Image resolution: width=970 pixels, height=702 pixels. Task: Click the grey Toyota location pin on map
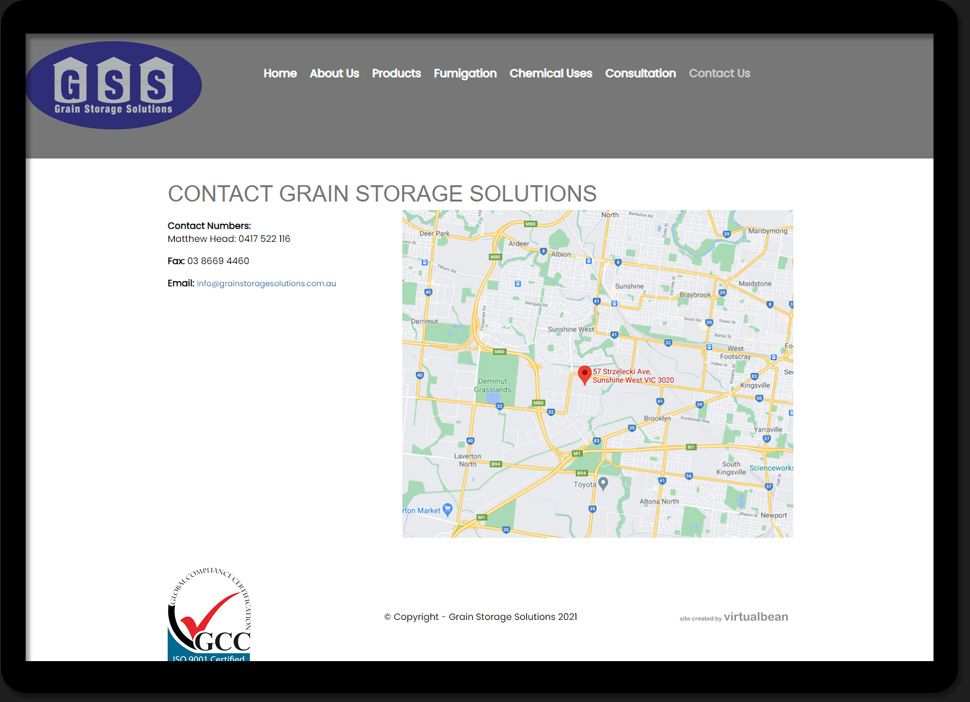coord(603,484)
